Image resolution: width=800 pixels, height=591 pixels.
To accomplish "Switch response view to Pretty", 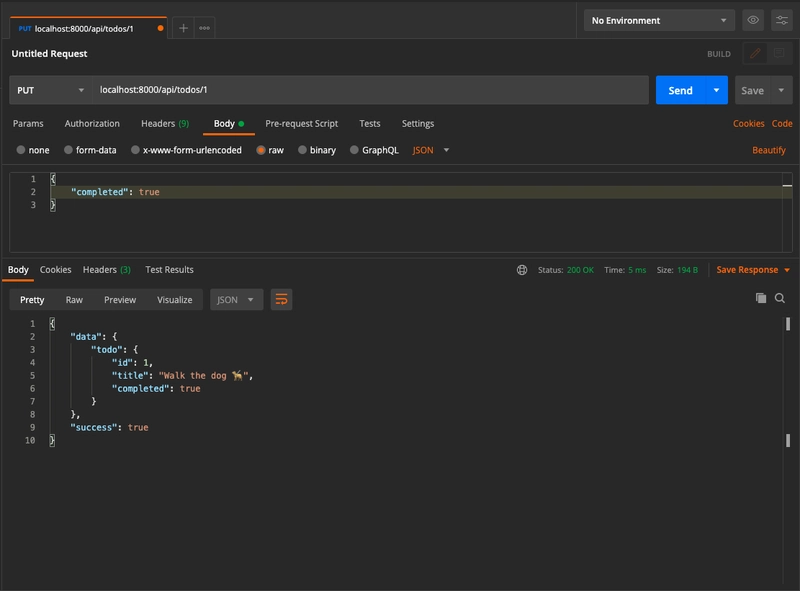I will pos(32,300).
